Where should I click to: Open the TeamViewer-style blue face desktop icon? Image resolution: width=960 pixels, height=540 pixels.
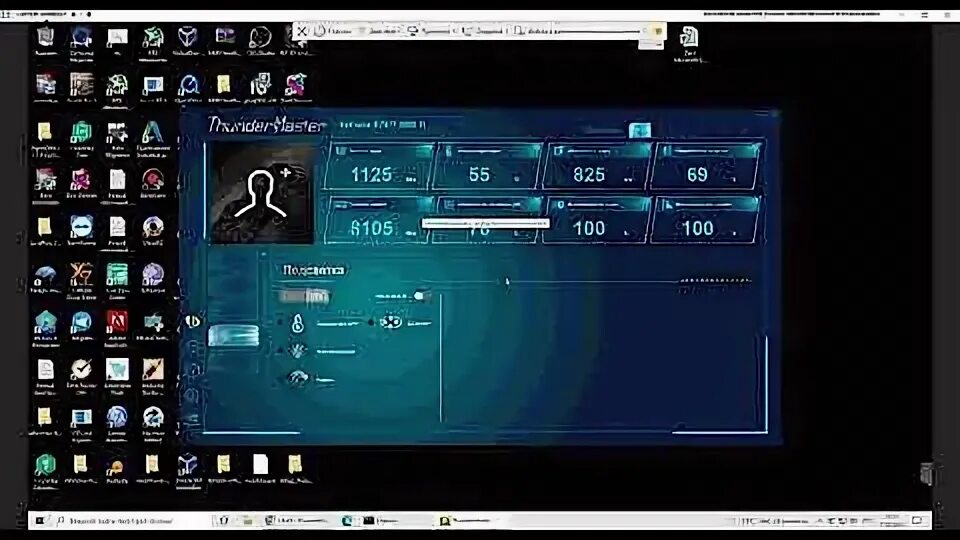pos(81,227)
